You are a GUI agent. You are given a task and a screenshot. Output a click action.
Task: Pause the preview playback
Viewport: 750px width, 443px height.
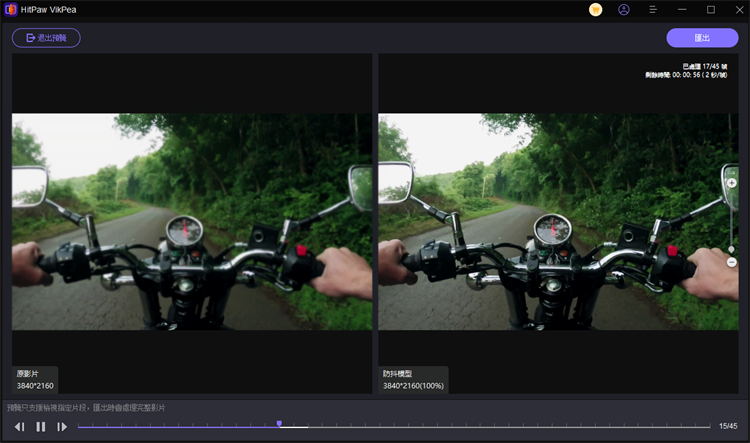tap(41, 427)
